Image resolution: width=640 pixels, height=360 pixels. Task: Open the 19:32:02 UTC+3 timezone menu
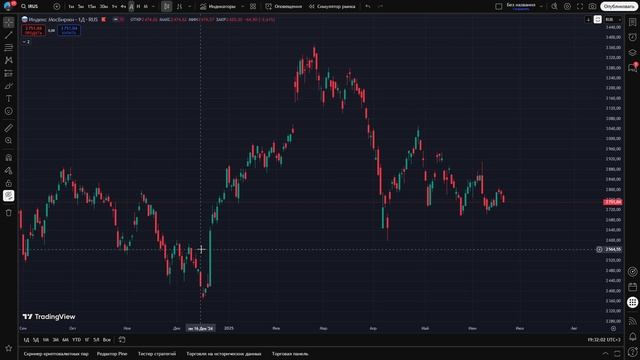[x=604, y=340]
